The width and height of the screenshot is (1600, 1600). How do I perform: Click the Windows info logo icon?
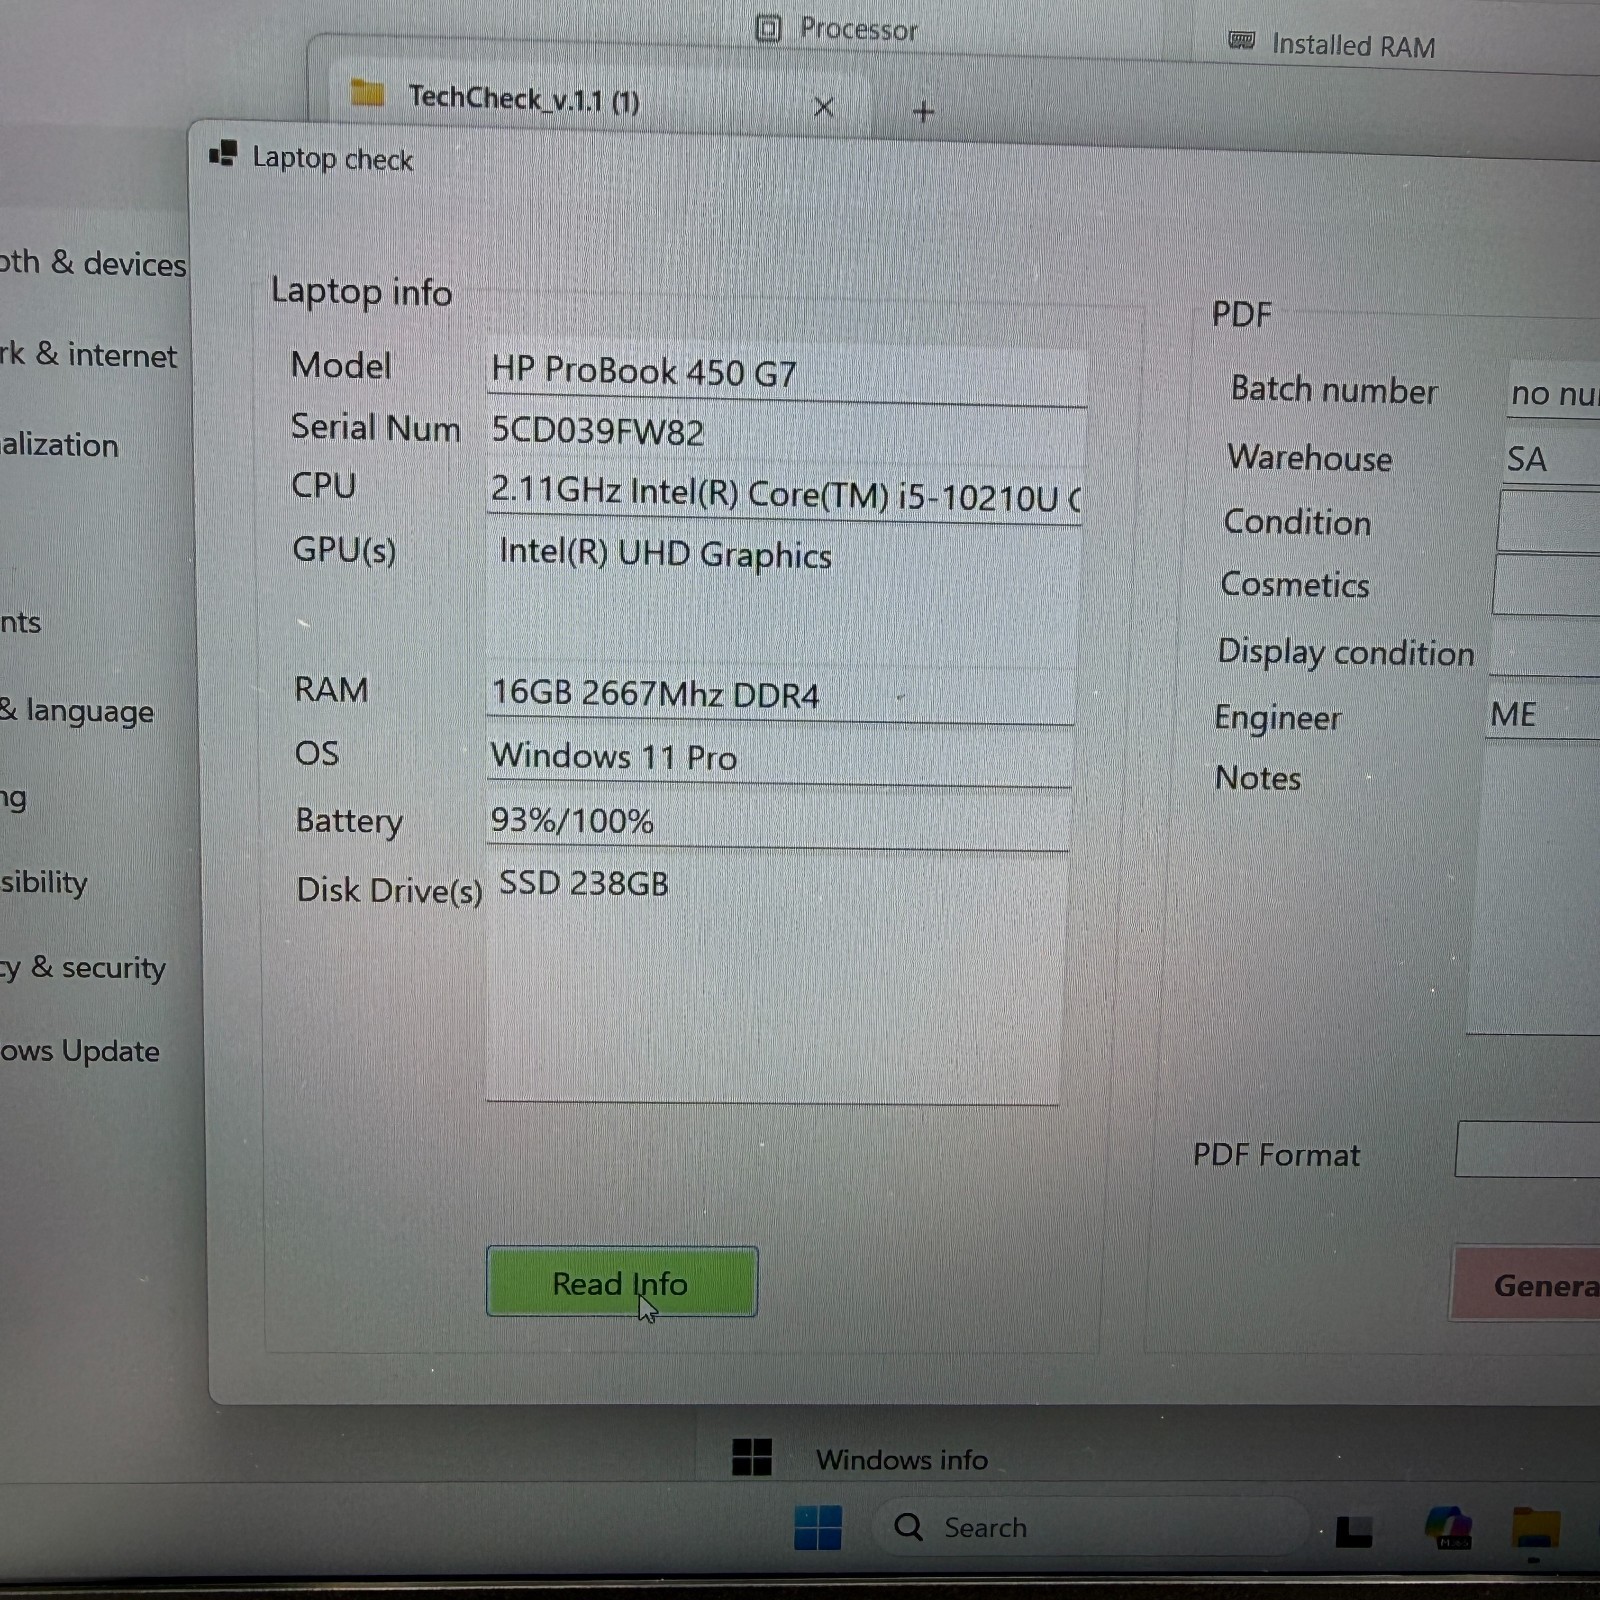click(752, 1457)
